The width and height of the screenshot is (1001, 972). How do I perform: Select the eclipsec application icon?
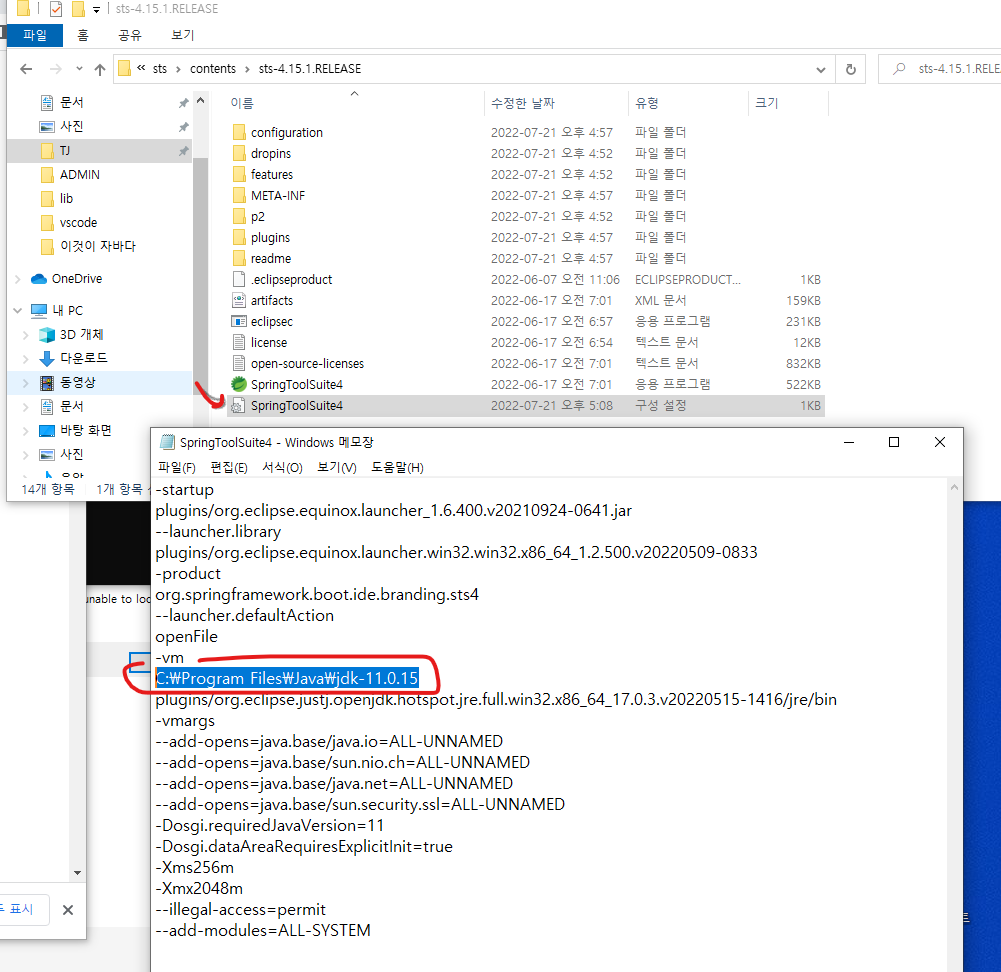239,321
